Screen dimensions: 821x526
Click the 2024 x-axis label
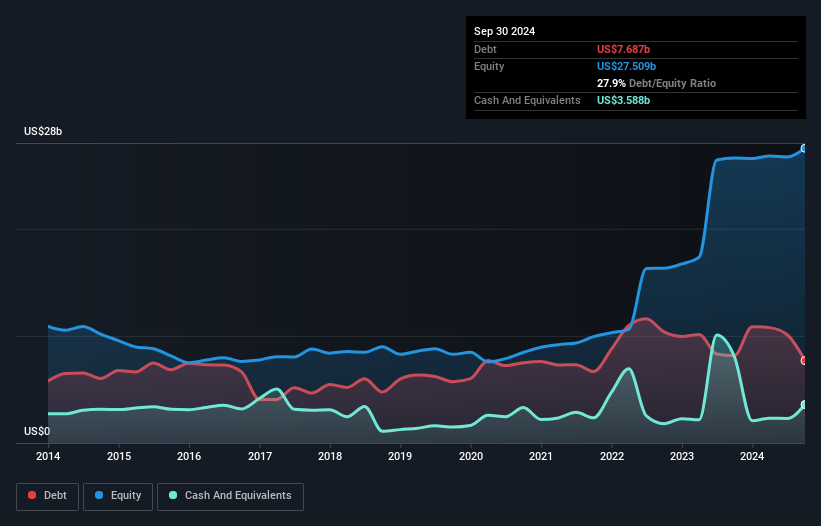(x=752, y=456)
